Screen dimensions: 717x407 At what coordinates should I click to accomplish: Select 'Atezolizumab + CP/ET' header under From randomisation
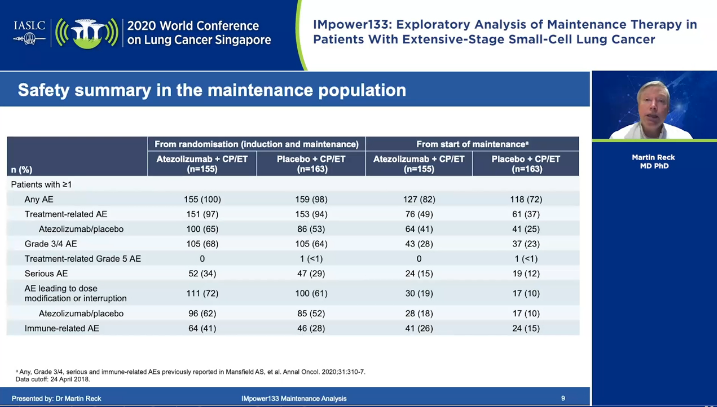coord(202,164)
